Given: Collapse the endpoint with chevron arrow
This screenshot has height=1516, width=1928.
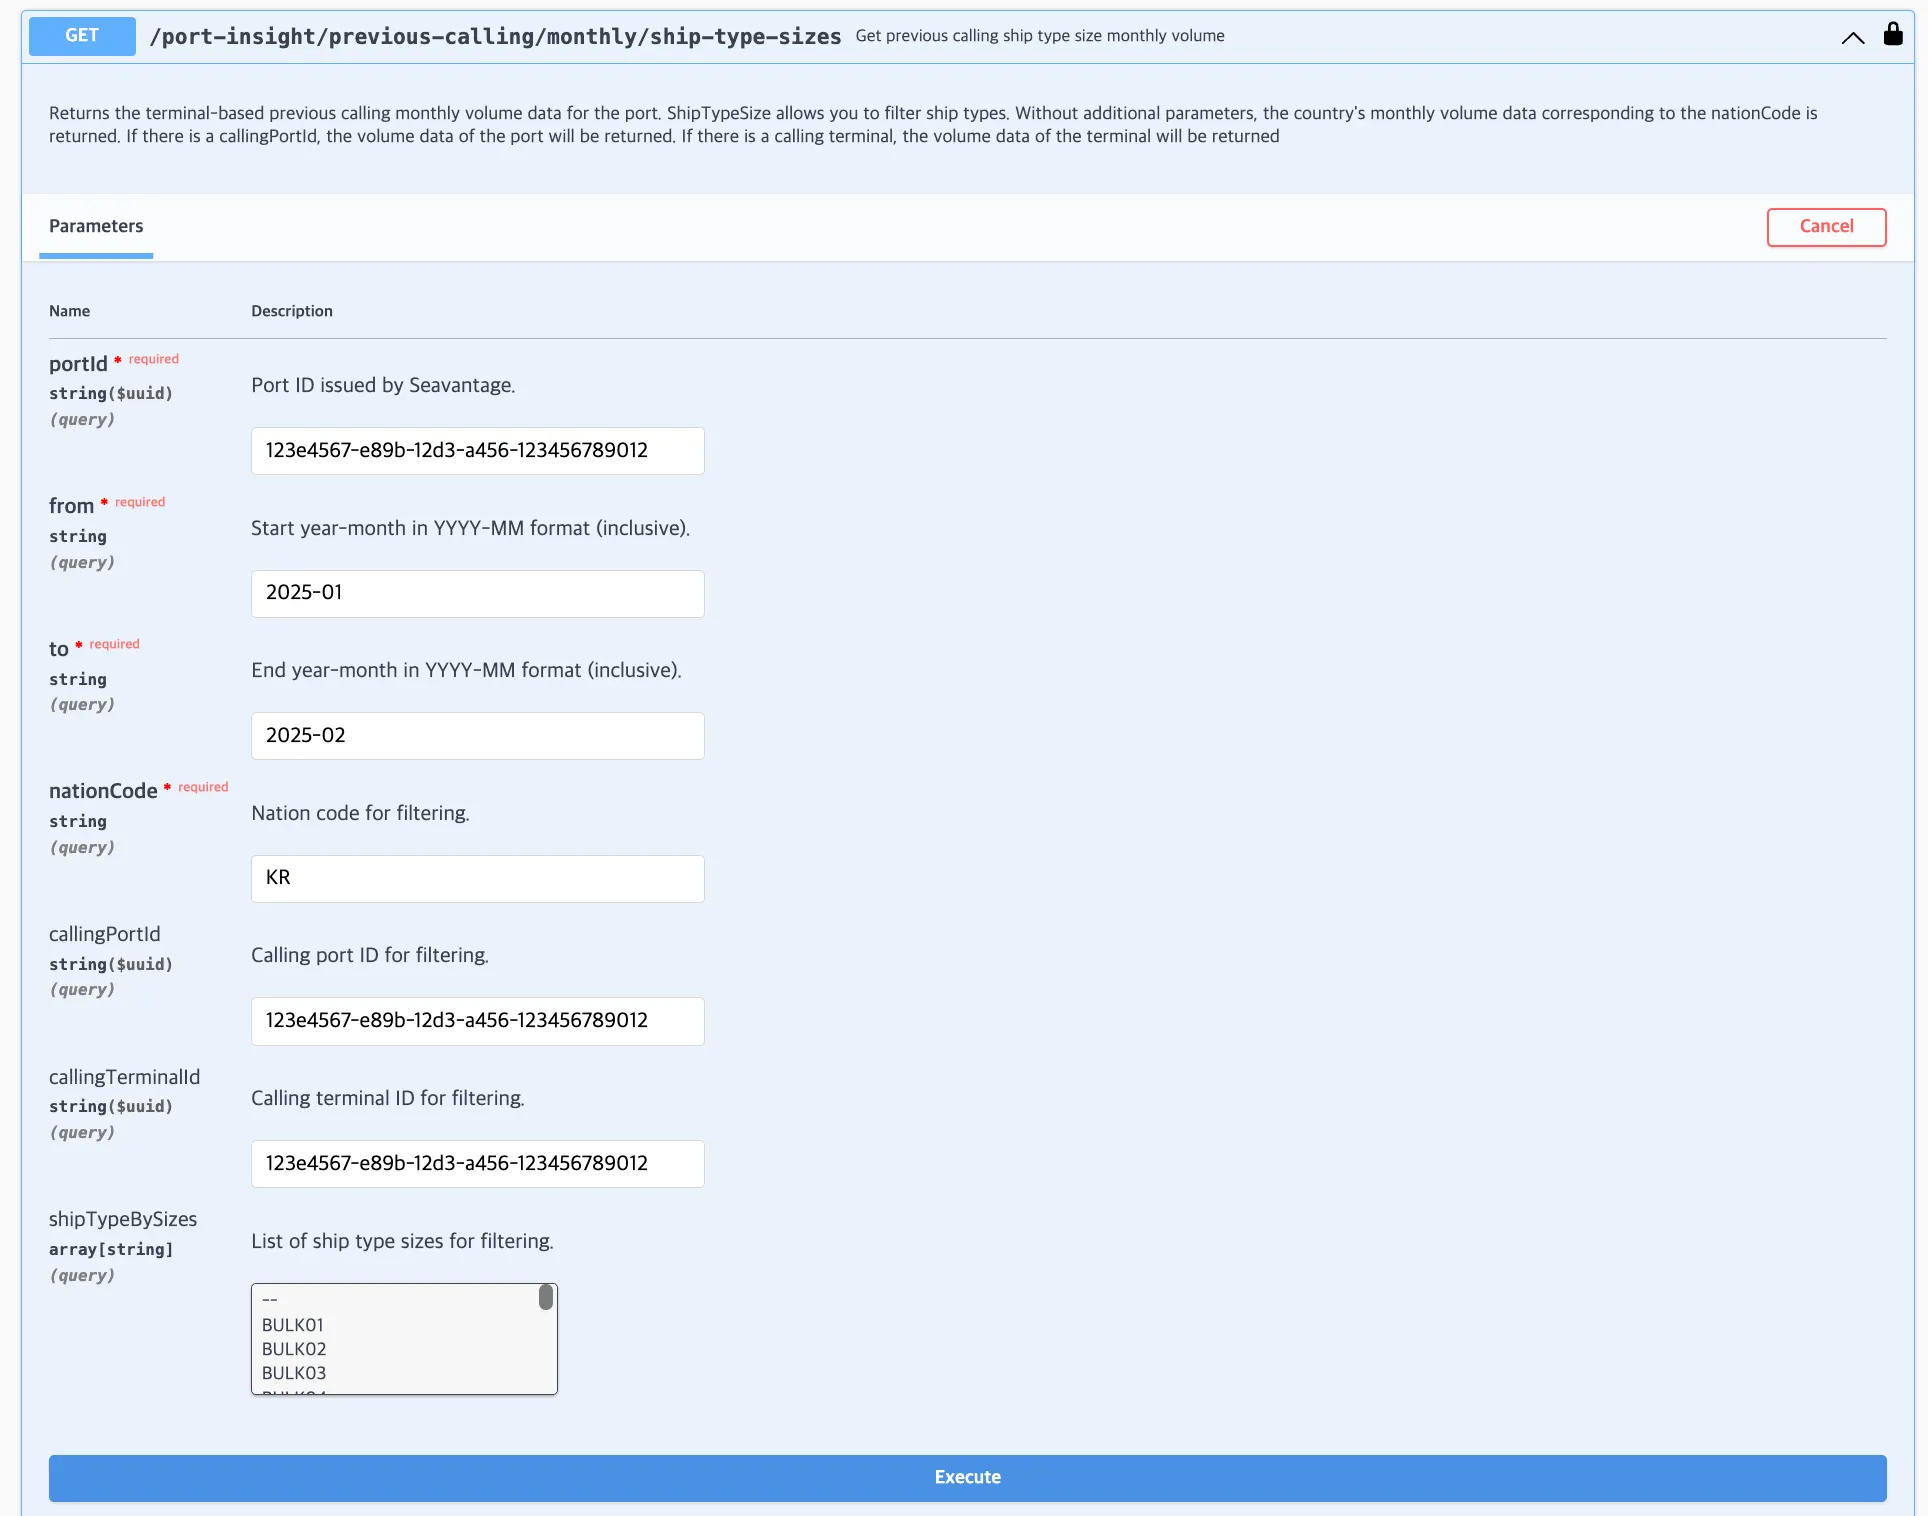Looking at the screenshot, I should click(1852, 38).
